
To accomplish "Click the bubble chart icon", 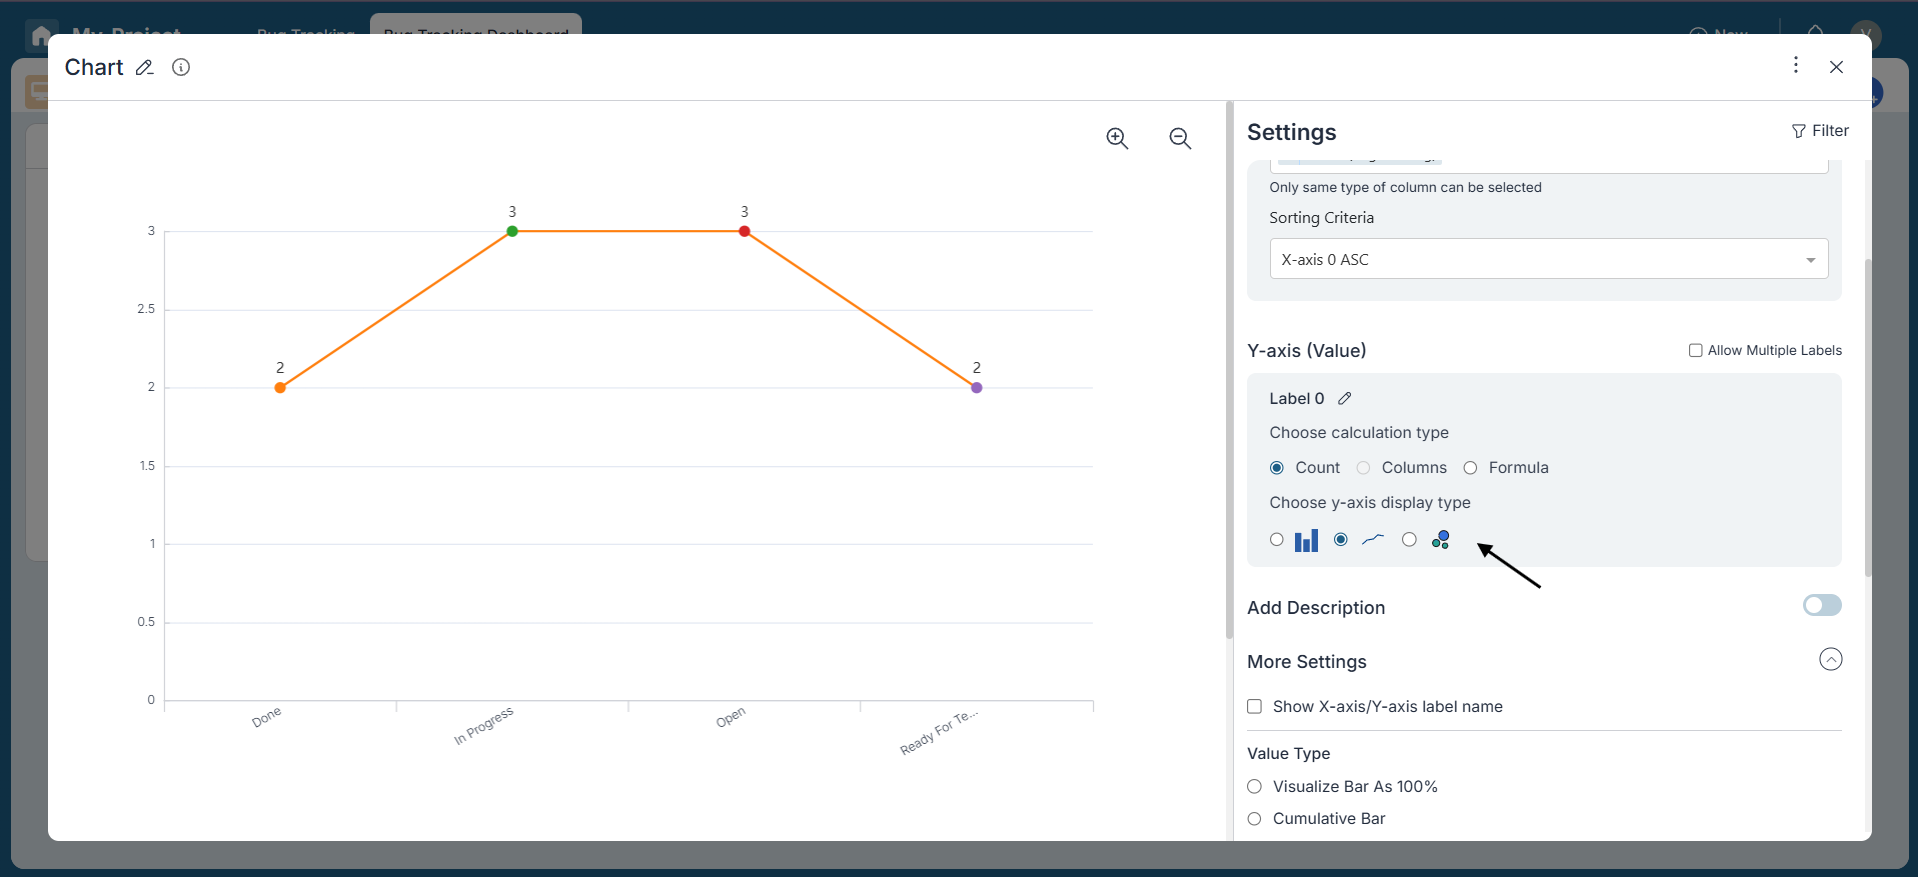I will pyautogui.click(x=1441, y=540).
